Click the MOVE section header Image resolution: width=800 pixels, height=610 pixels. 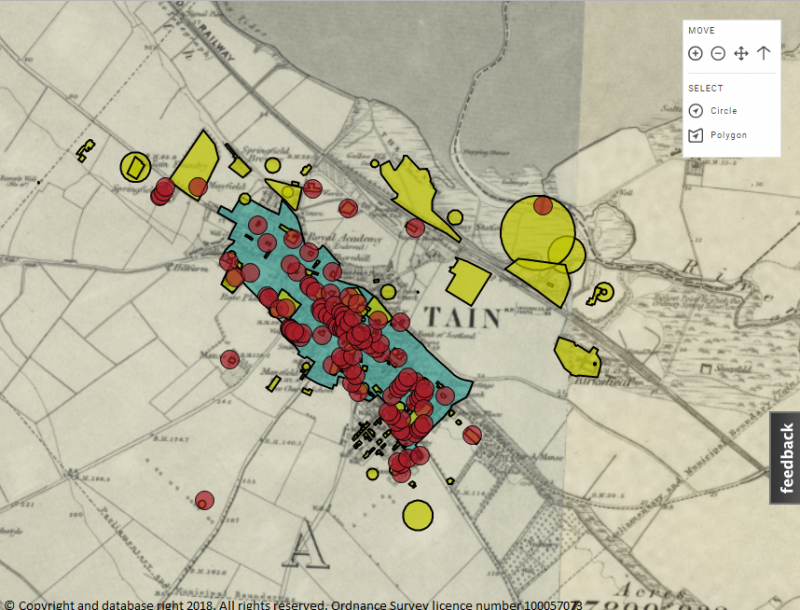click(700, 30)
